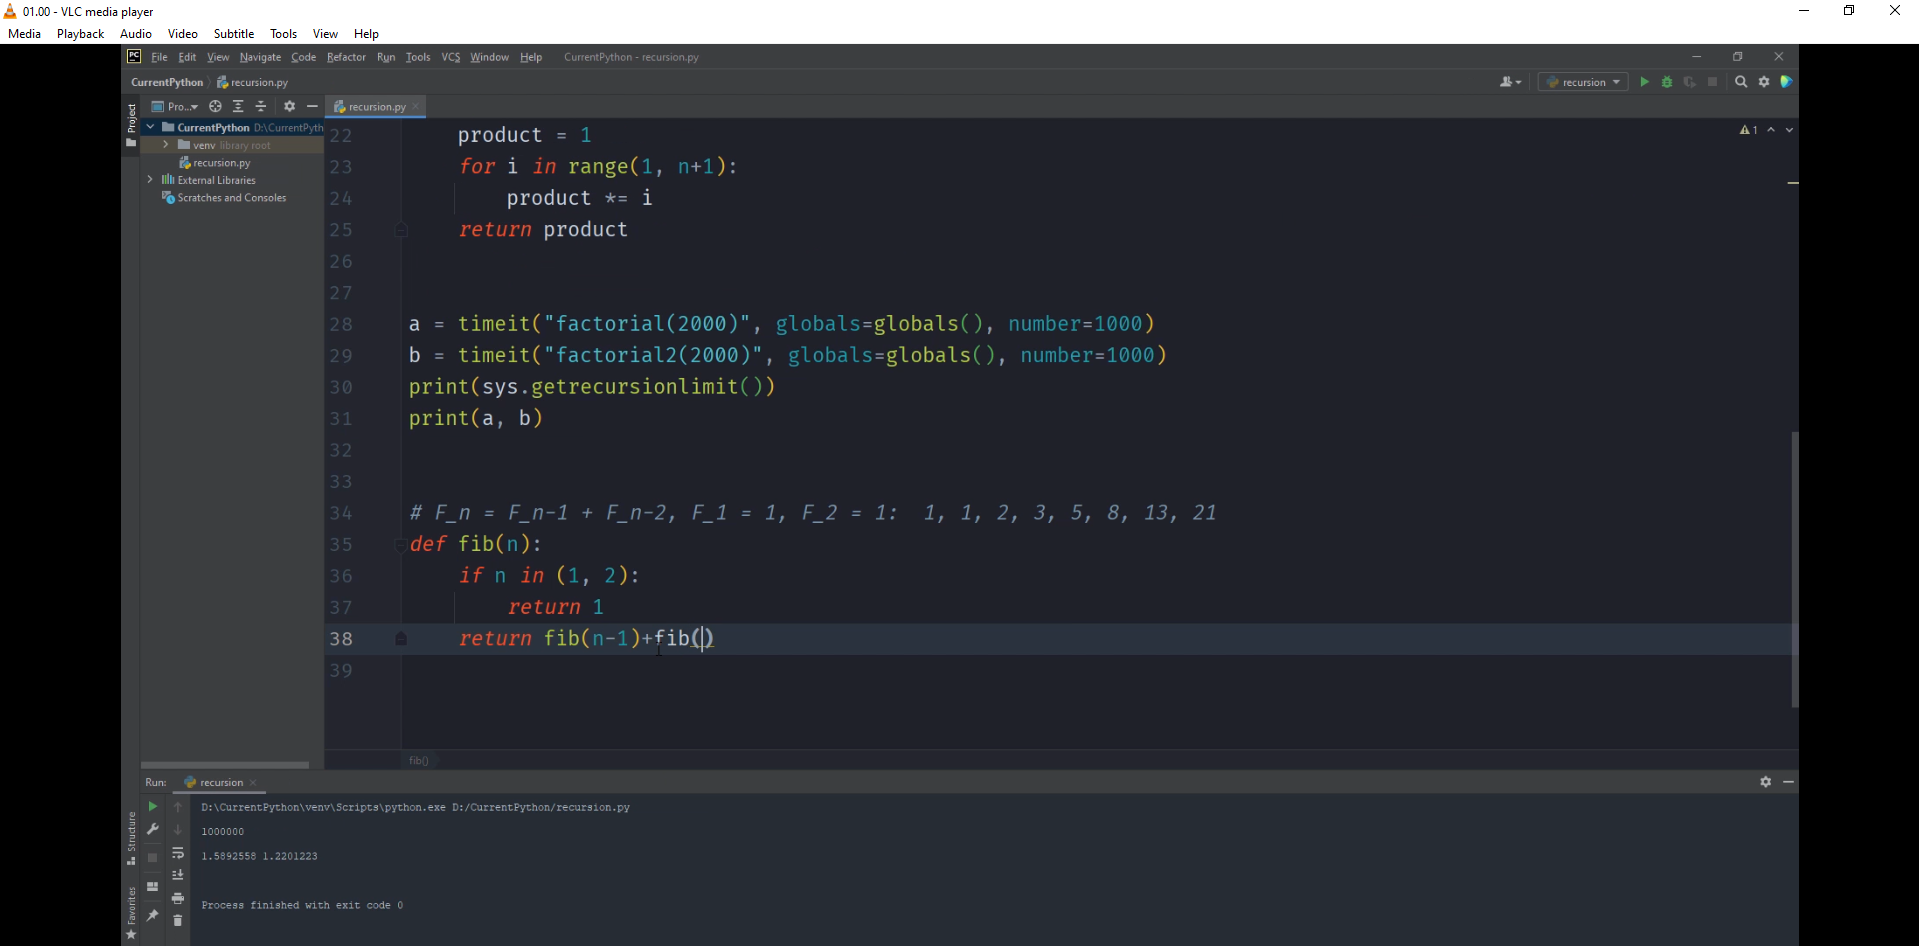Open the Refactor menu in PyCharm
The image size is (1919, 946).
[x=346, y=57]
